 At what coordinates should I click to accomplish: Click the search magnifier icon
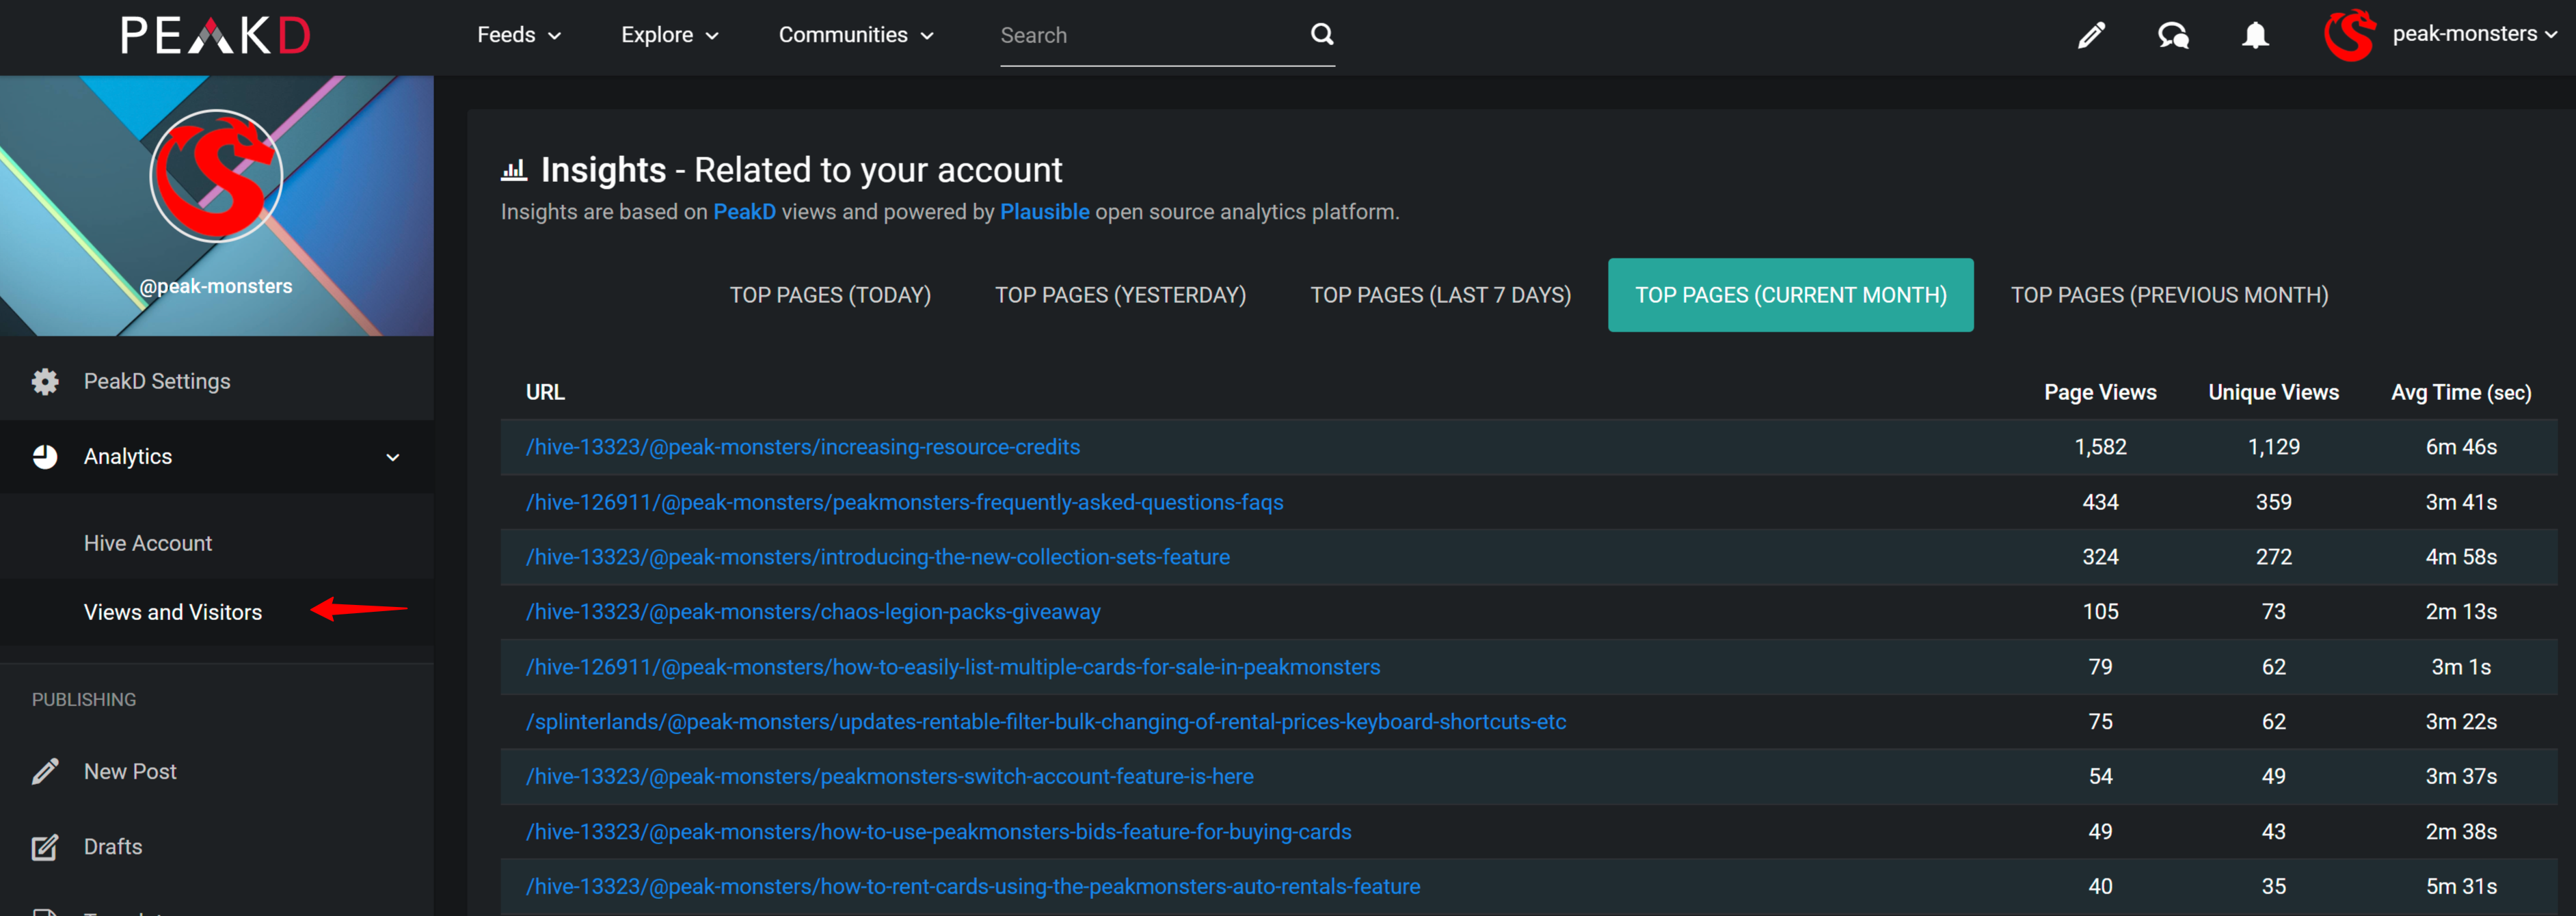point(1321,34)
